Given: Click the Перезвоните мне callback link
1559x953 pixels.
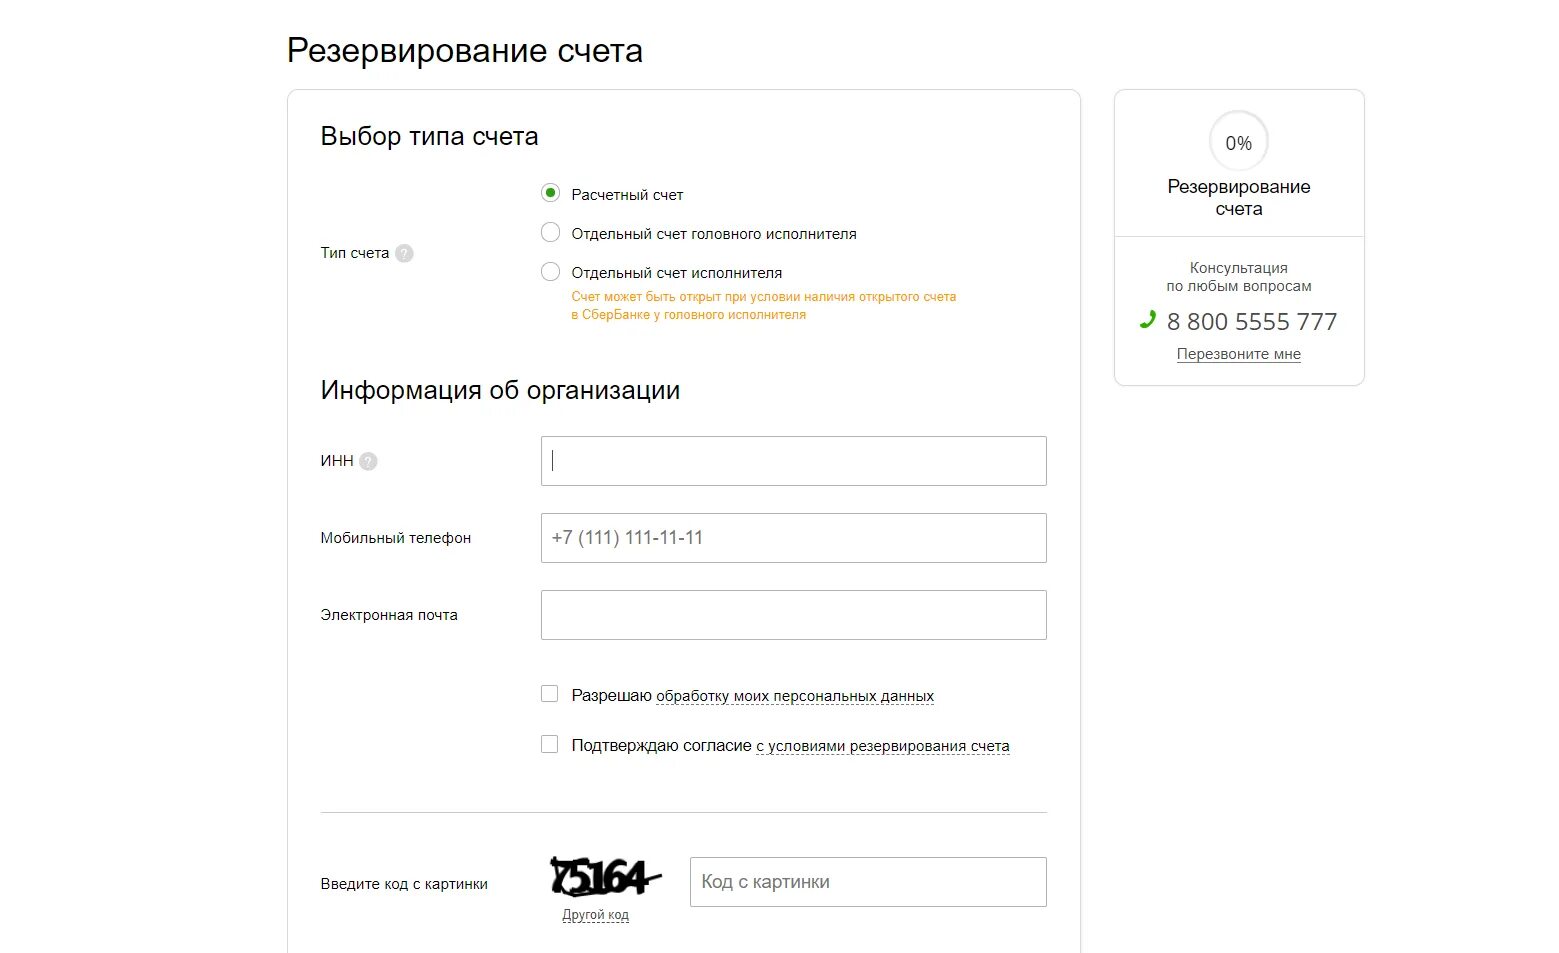Looking at the screenshot, I should (1238, 354).
